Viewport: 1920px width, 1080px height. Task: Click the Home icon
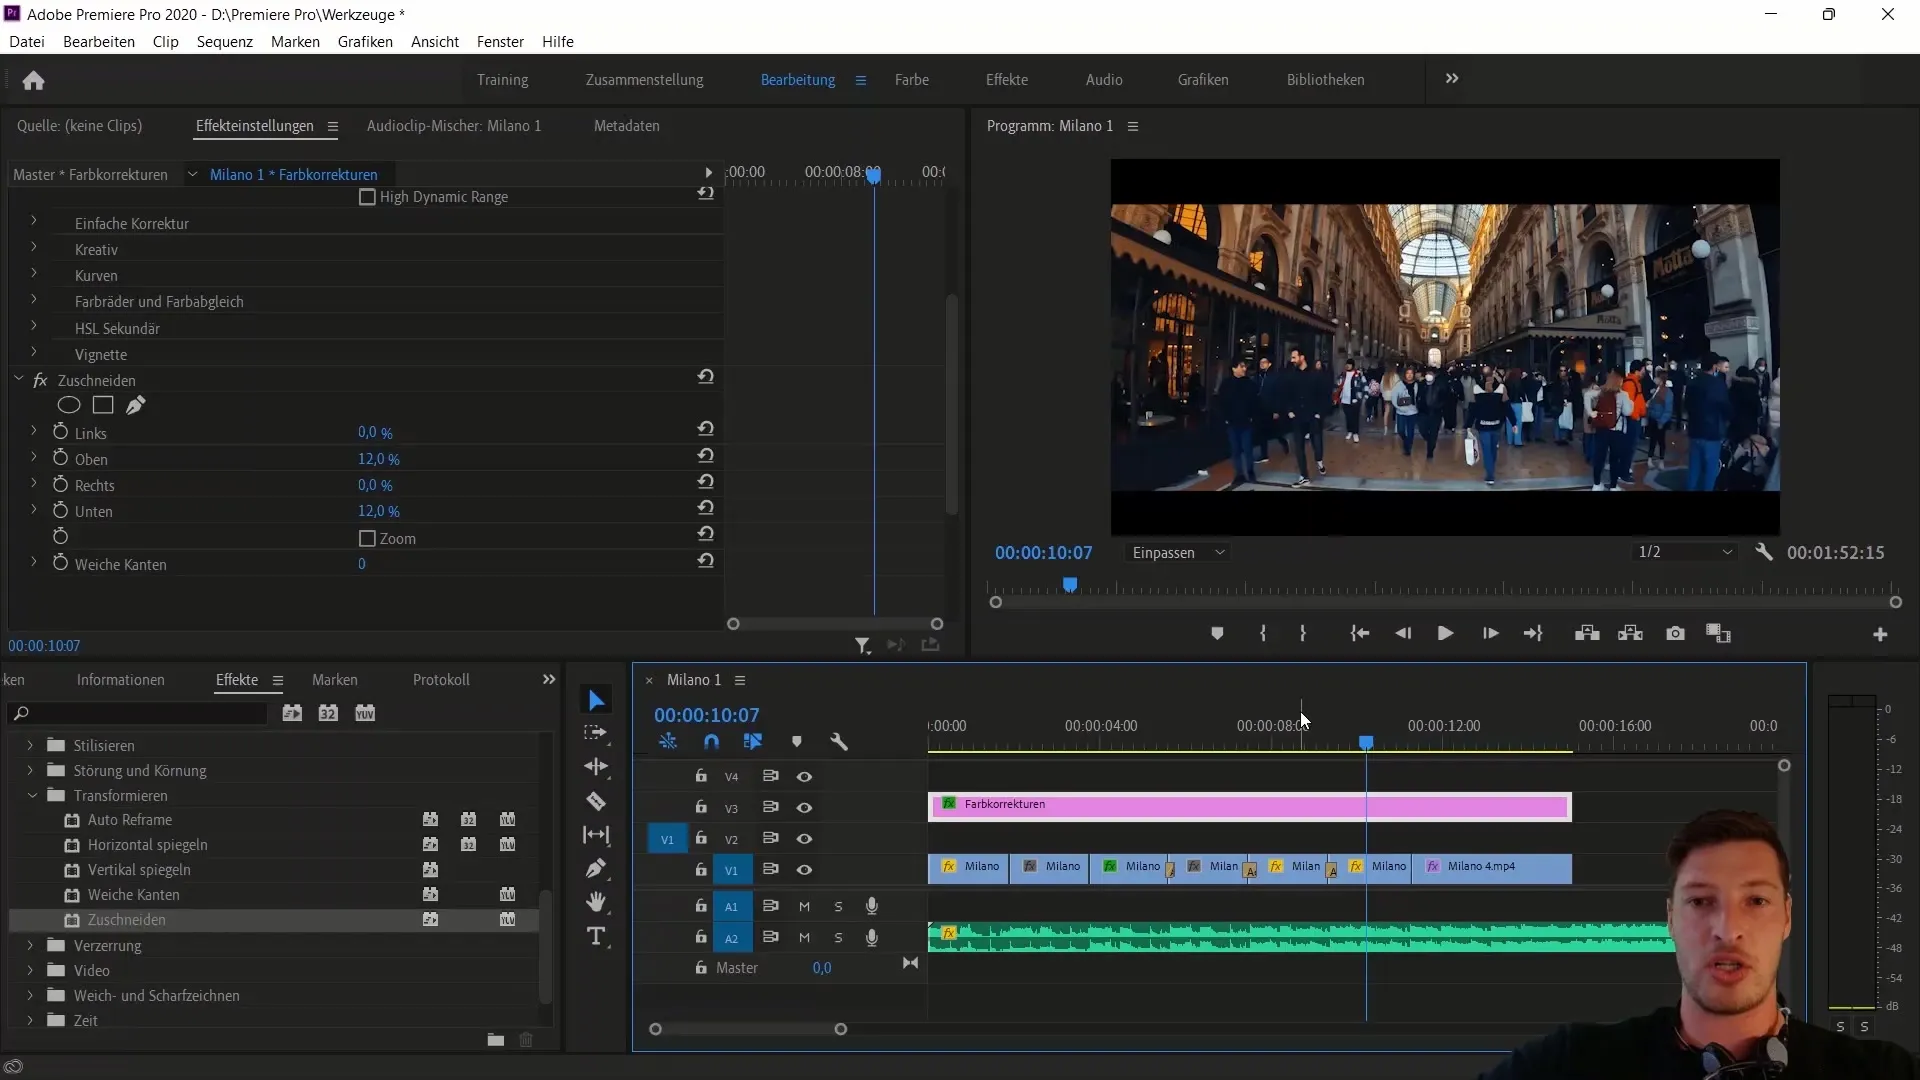[x=33, y=80]
